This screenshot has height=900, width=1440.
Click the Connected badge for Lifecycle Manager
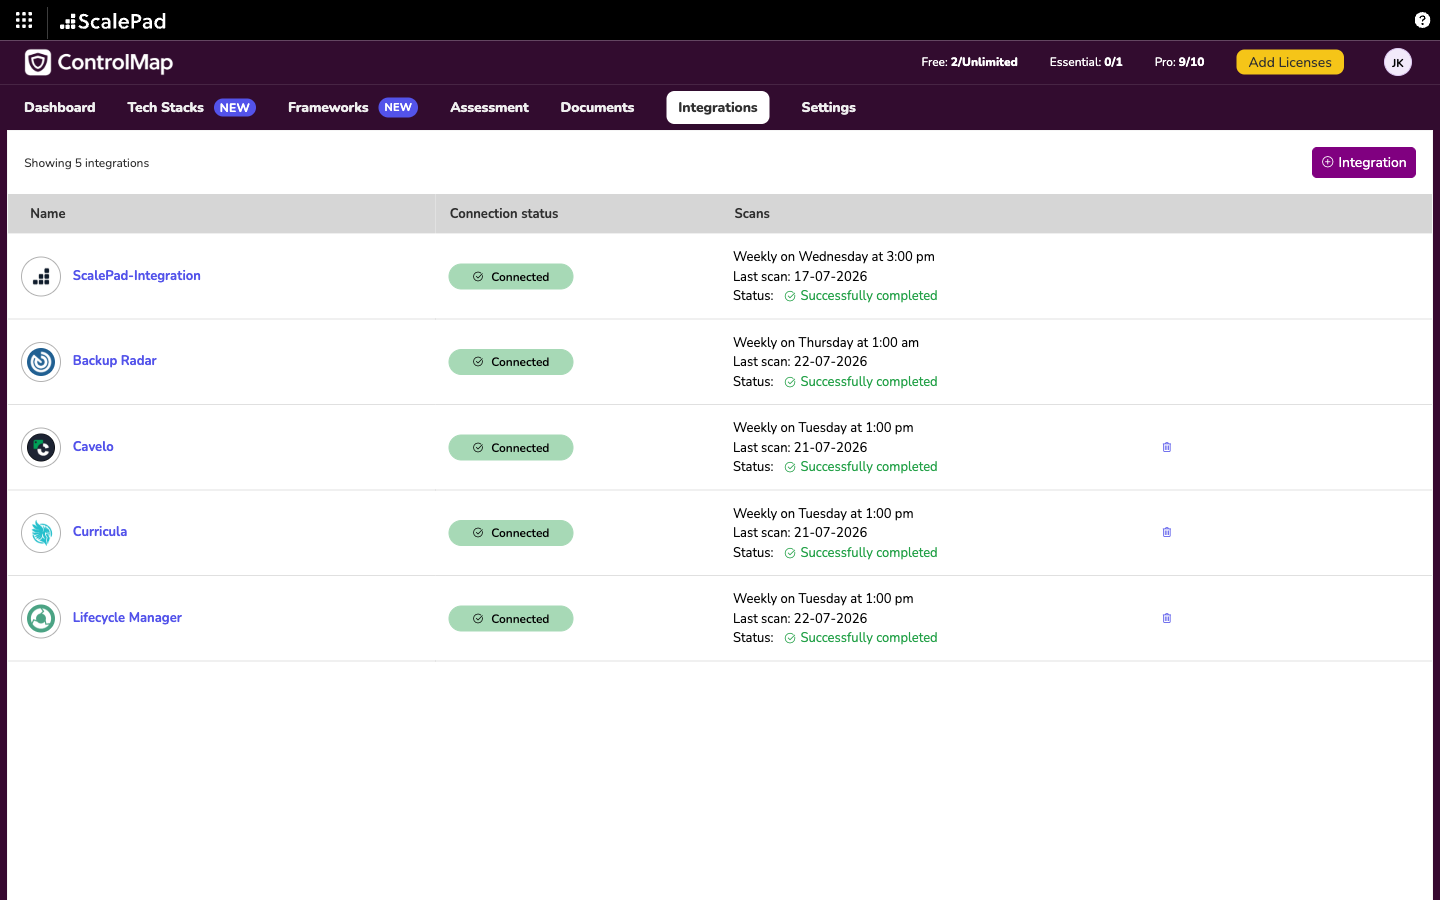511,619
